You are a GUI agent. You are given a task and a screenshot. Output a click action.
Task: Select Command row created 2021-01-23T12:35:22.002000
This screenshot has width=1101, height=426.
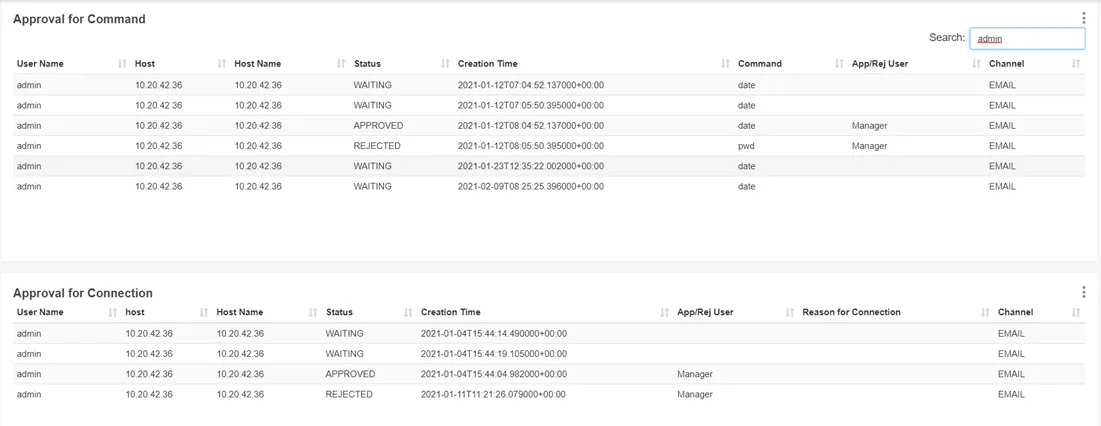(x=550, y=166)
